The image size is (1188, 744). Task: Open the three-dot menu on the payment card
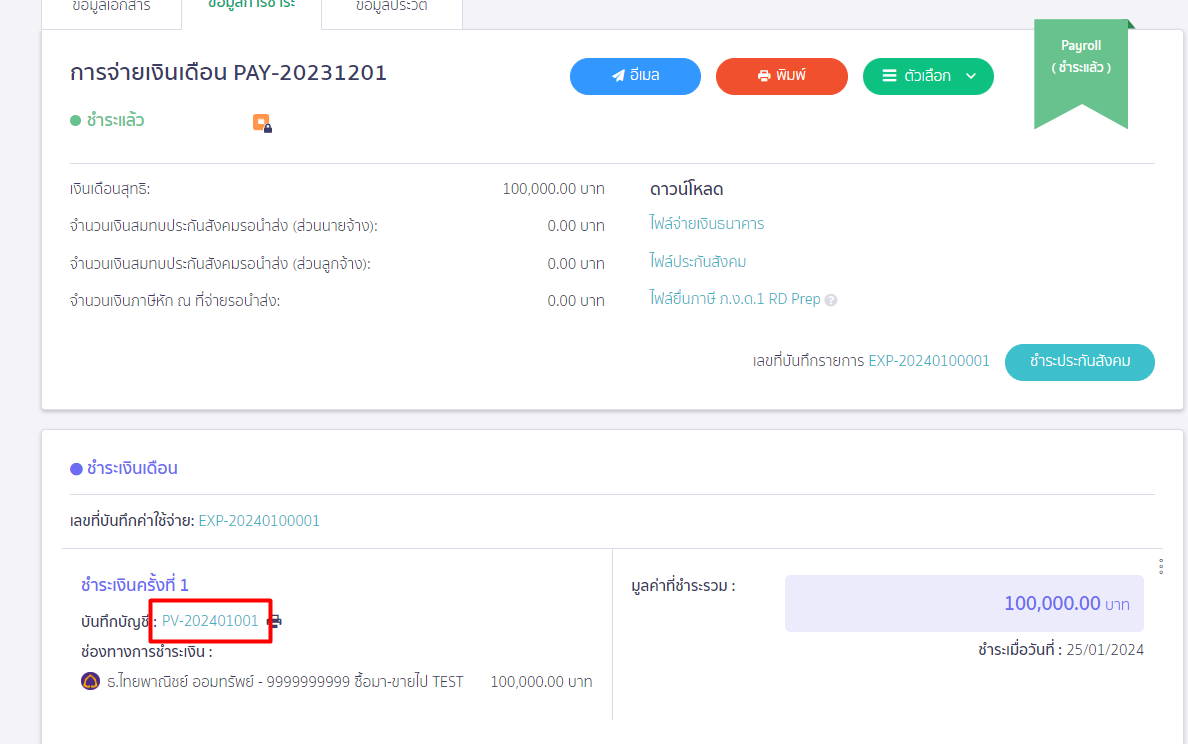click(1160, 565)
